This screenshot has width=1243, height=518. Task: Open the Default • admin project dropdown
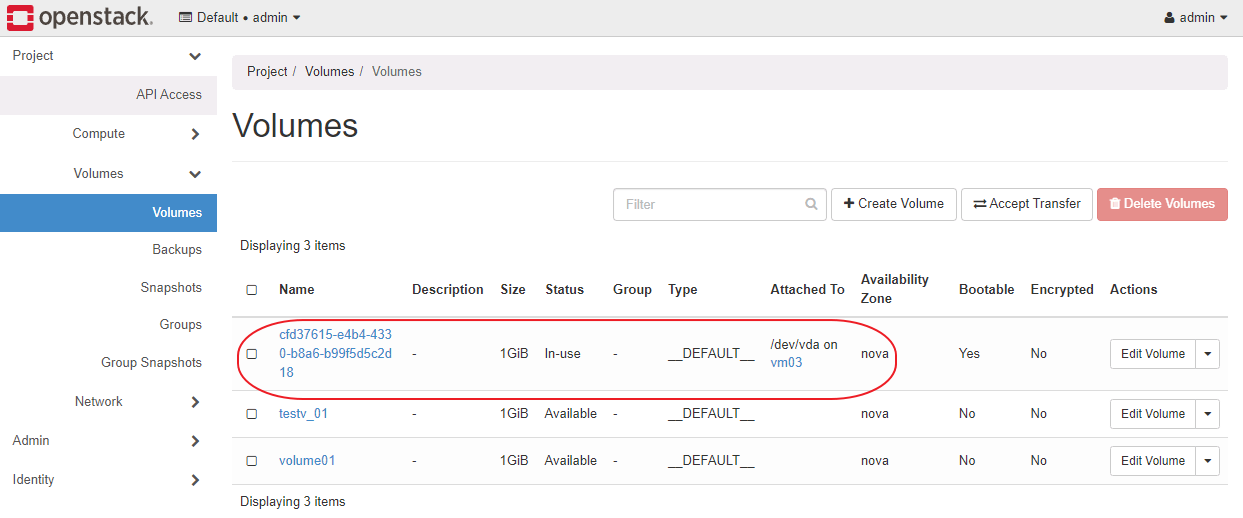[x=240, y=18]
